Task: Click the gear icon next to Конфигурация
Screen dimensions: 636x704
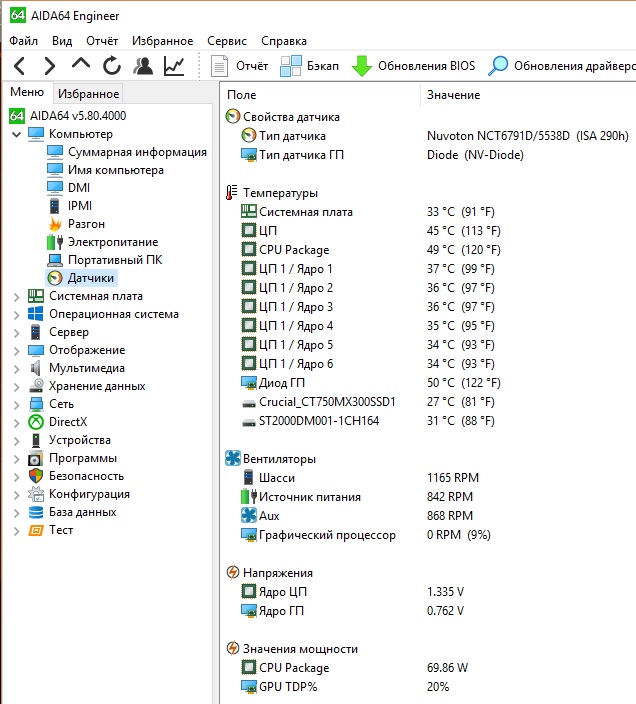Action: click(36, 494)
